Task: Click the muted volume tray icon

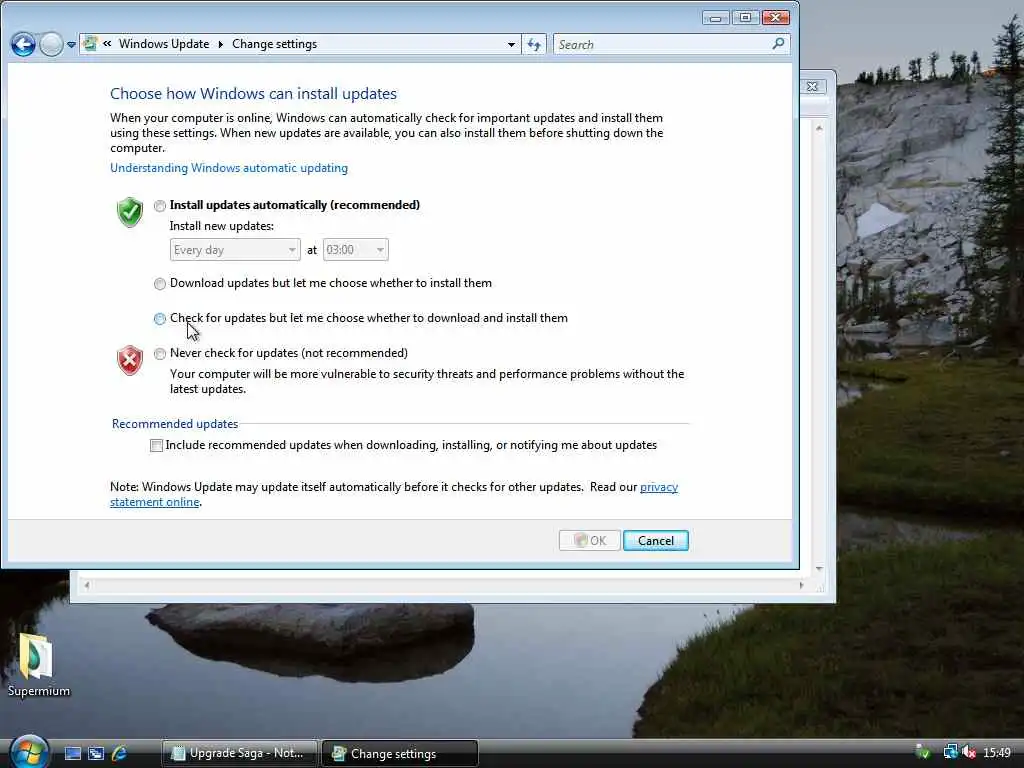Action: tap(968, 753)
